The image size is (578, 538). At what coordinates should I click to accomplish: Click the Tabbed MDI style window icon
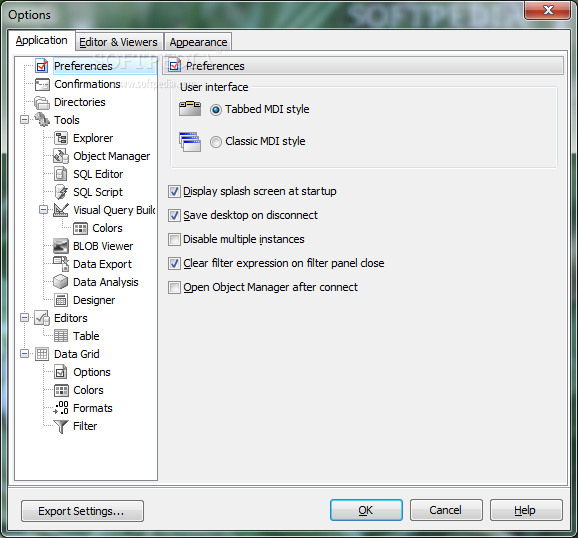point(190,109)
